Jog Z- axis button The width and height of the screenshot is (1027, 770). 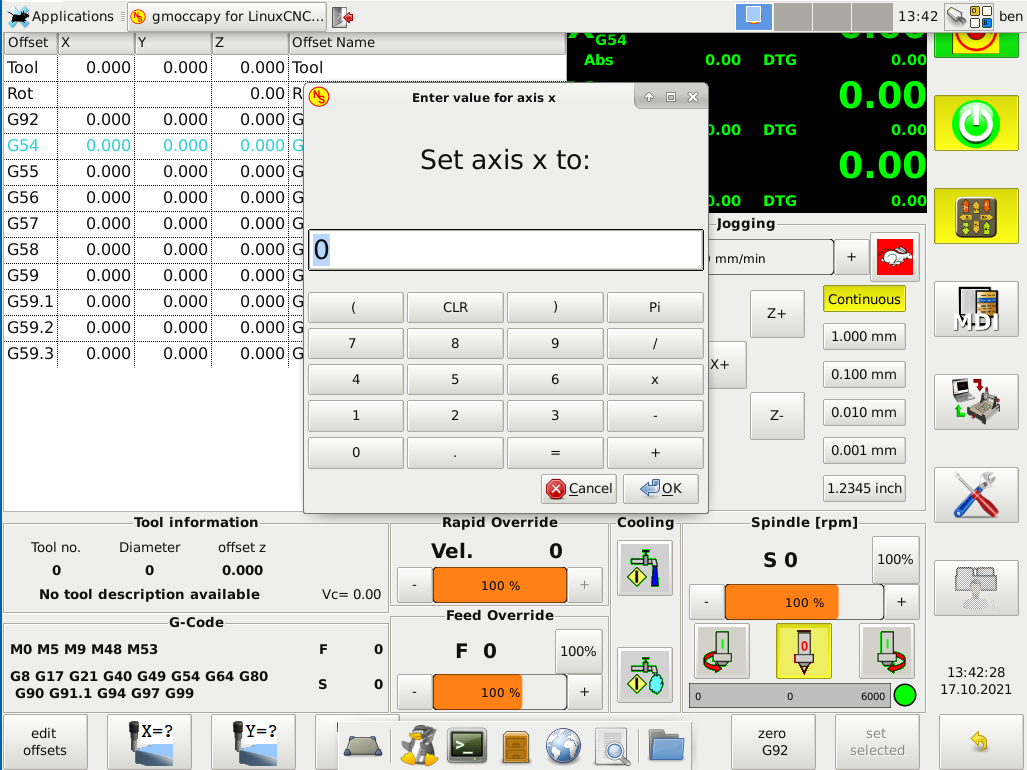(x=777, y=416)
